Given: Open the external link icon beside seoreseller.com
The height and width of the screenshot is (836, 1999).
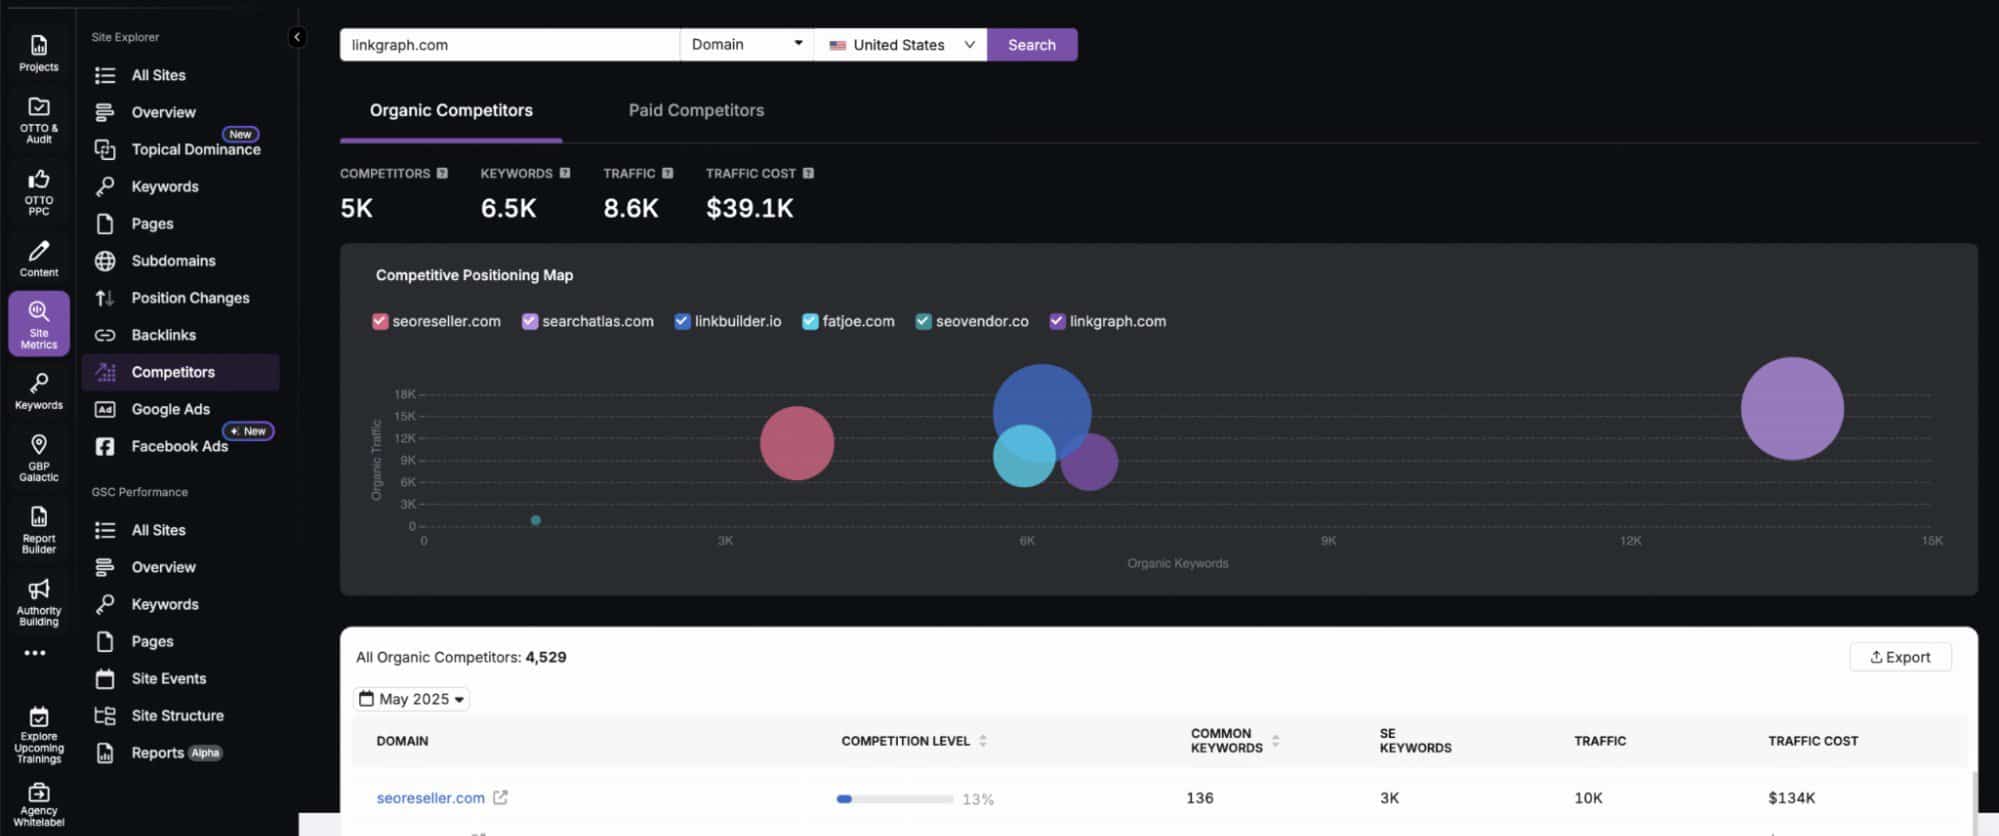Looking at the screenshot, I should pyautogui.click(x=500, y=797).
